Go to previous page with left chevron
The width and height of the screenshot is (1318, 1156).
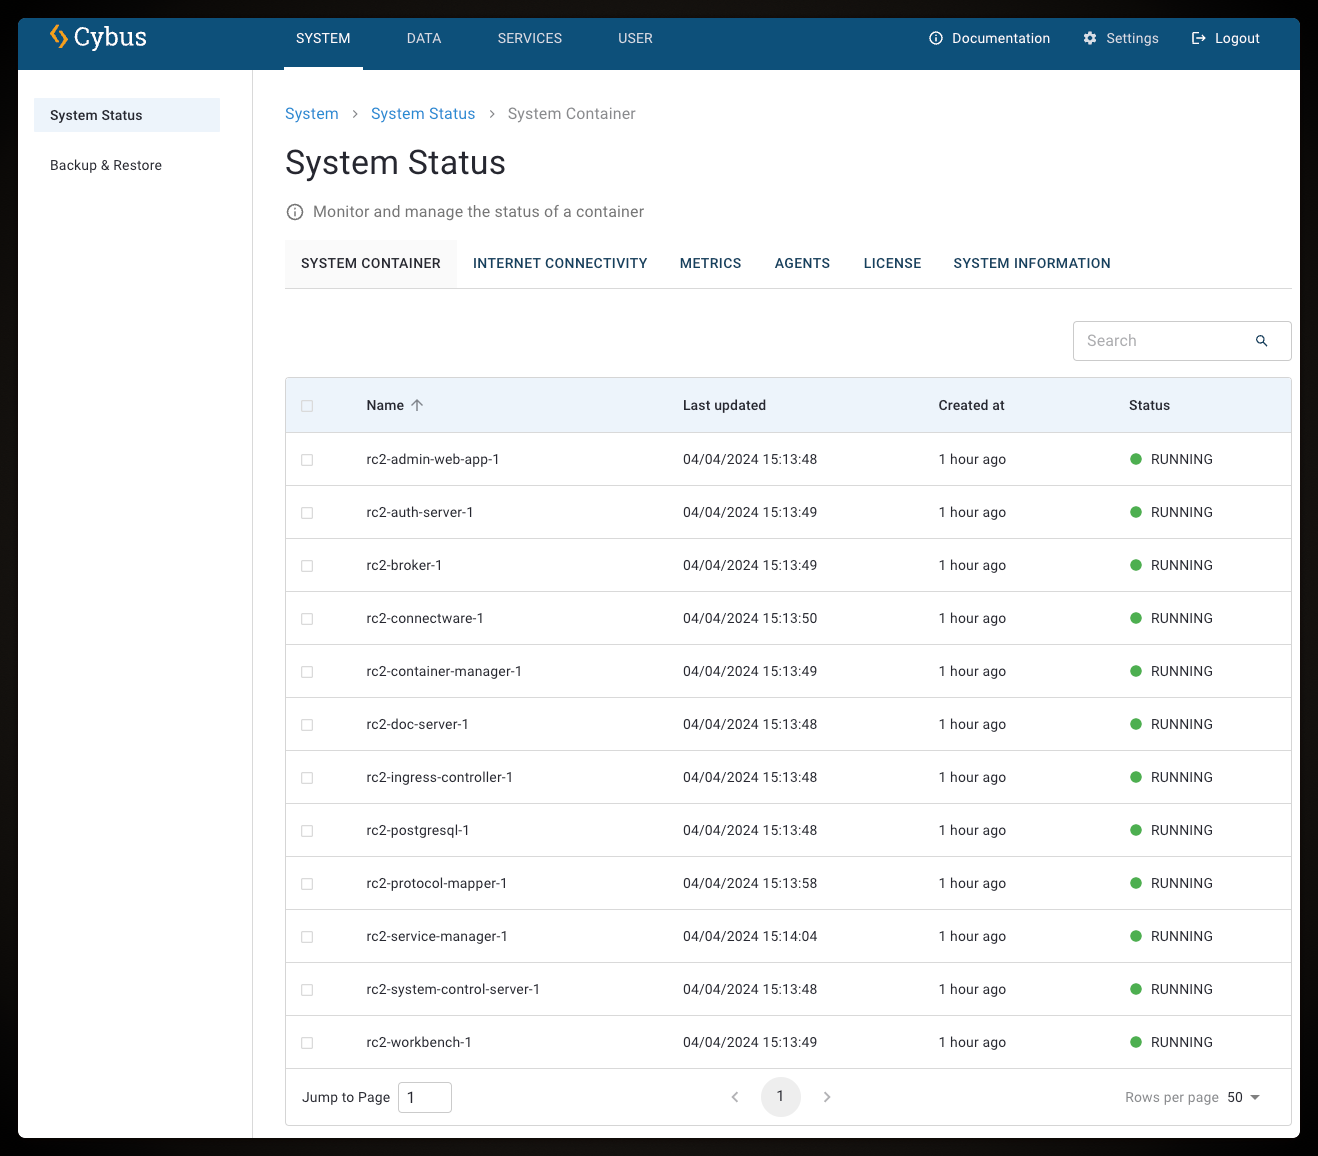click(735, 1097)
